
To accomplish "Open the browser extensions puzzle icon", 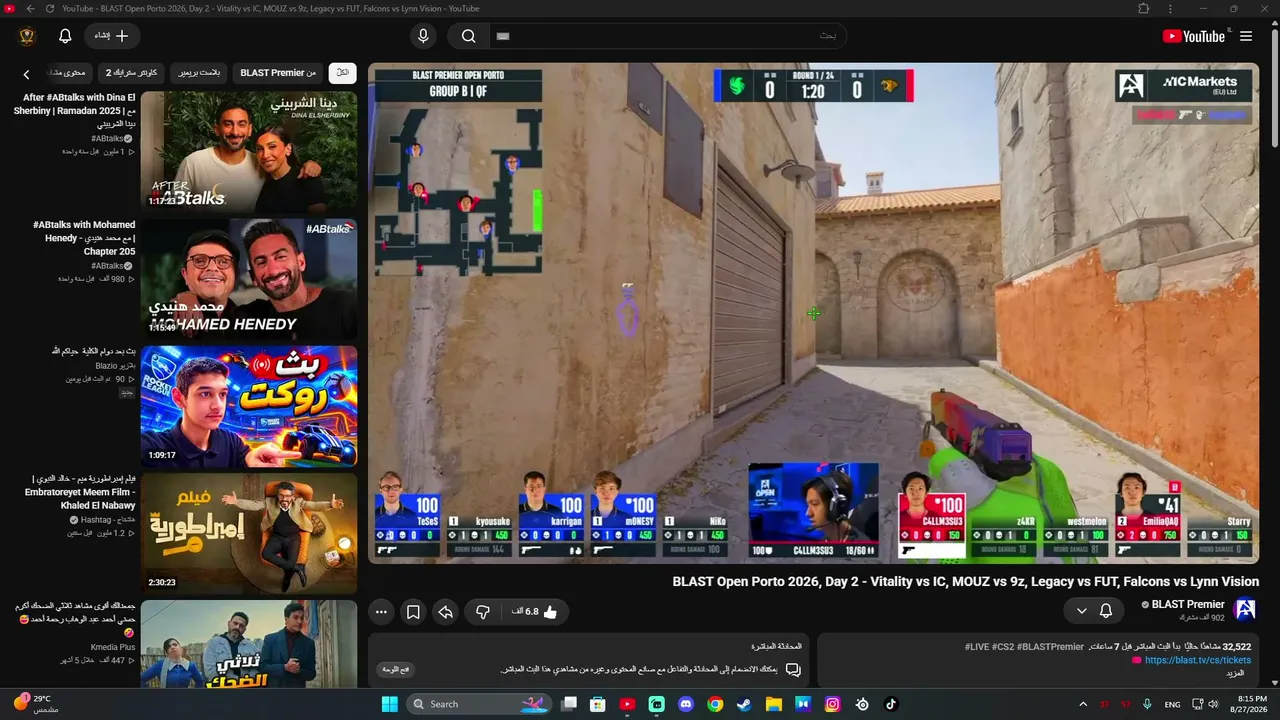I will click(1144, 9).
